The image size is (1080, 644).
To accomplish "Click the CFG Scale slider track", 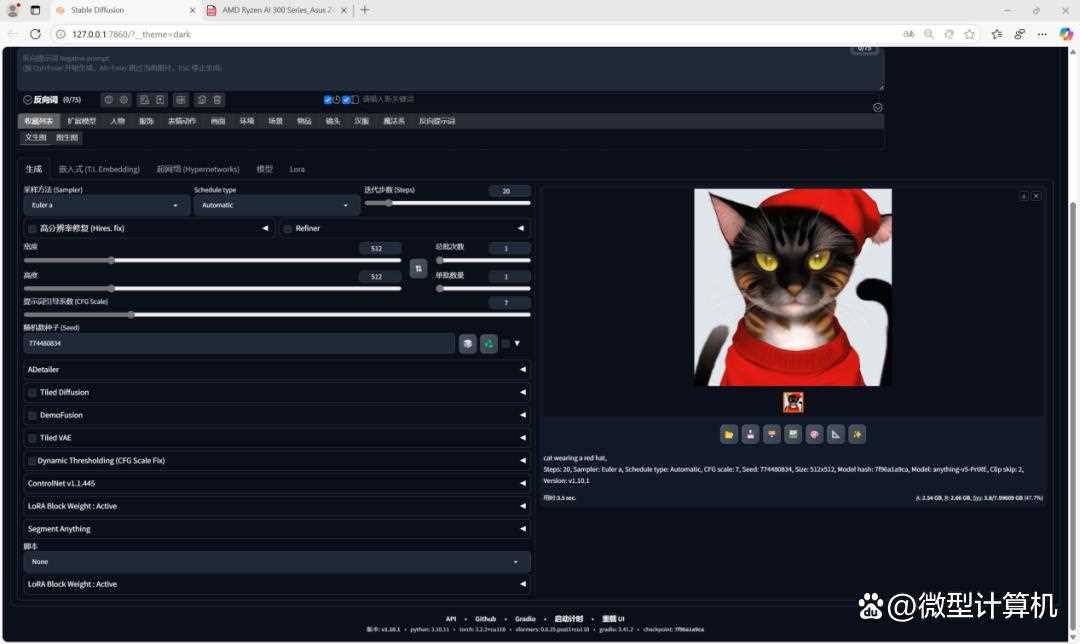I will click(276, 314).
